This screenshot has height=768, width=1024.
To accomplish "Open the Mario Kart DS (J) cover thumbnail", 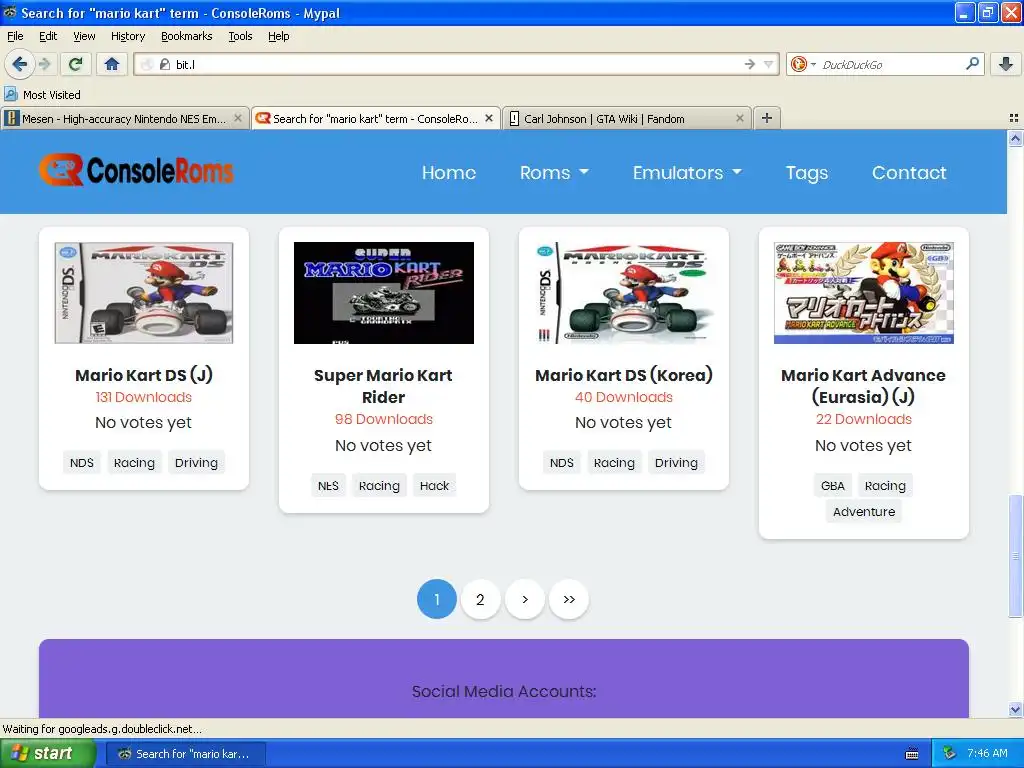I will pos(144,293).
